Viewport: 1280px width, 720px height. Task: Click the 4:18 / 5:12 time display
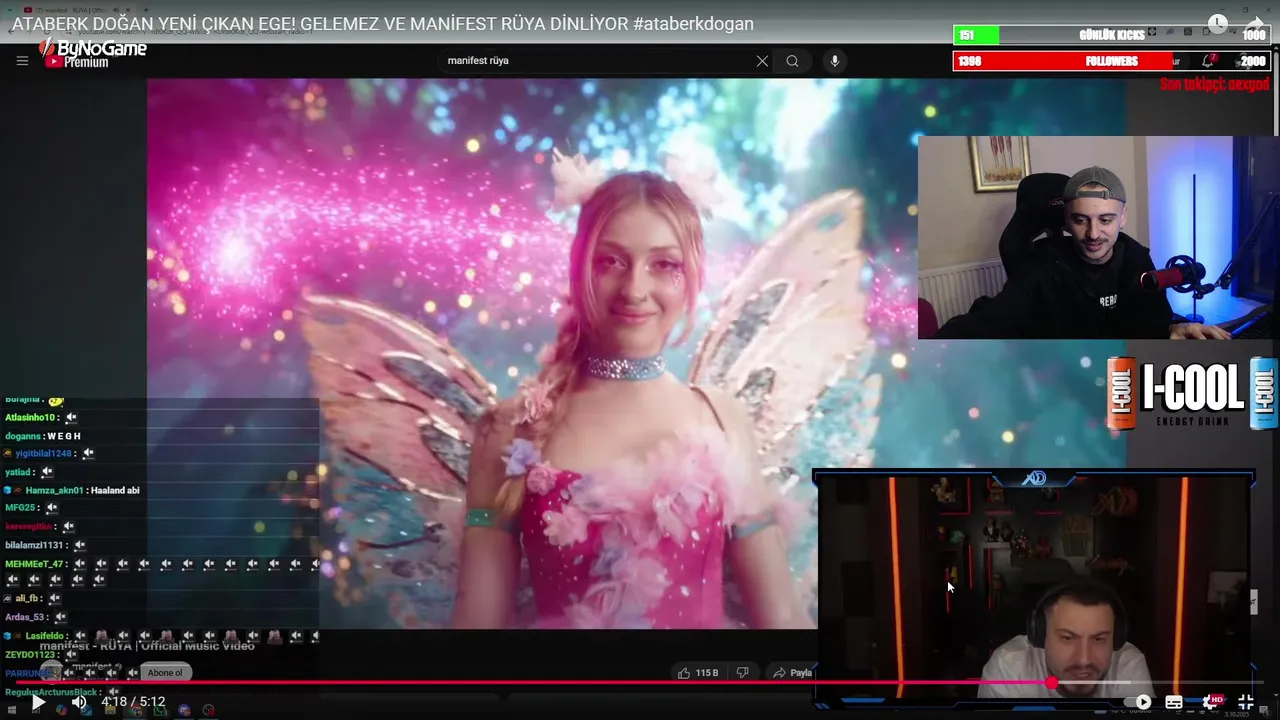pyautogui.click(x=133, y=702)
